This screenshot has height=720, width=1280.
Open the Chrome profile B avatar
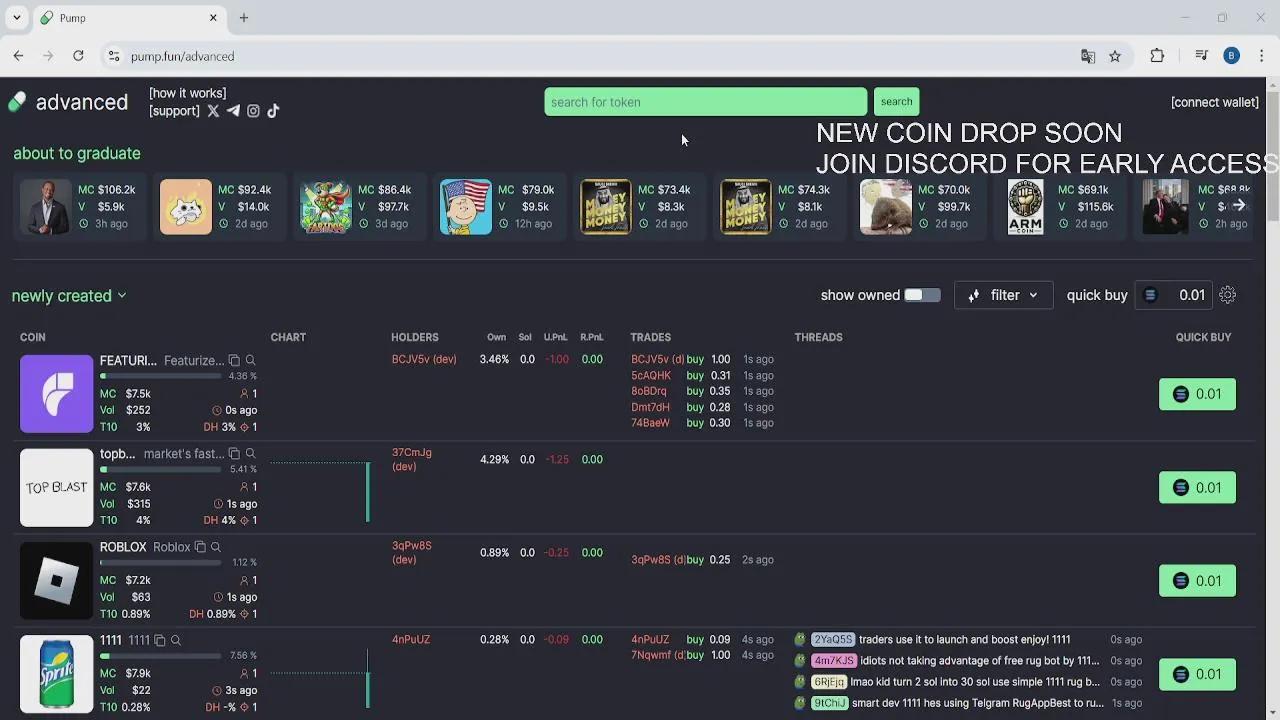[1231, 56]
